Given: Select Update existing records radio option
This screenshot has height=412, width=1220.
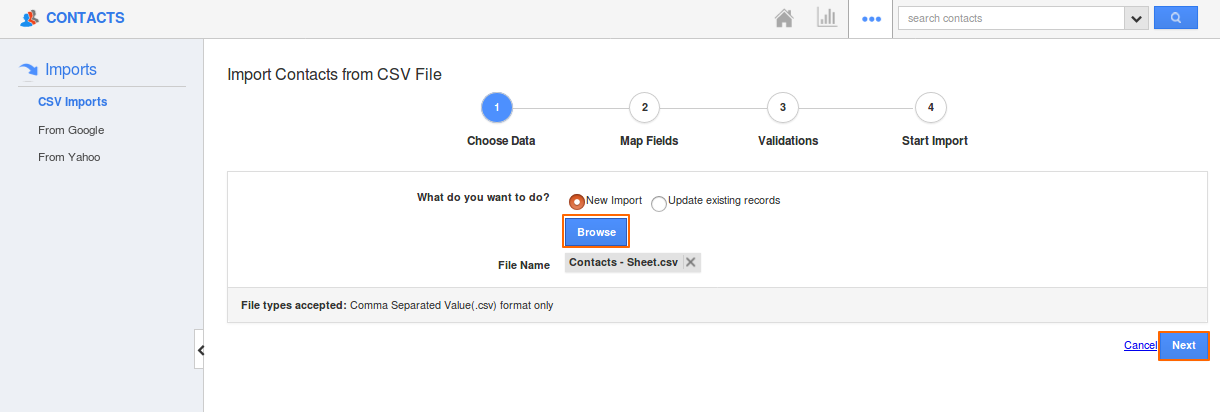Looking at the screenshot, I should (659, 203).
